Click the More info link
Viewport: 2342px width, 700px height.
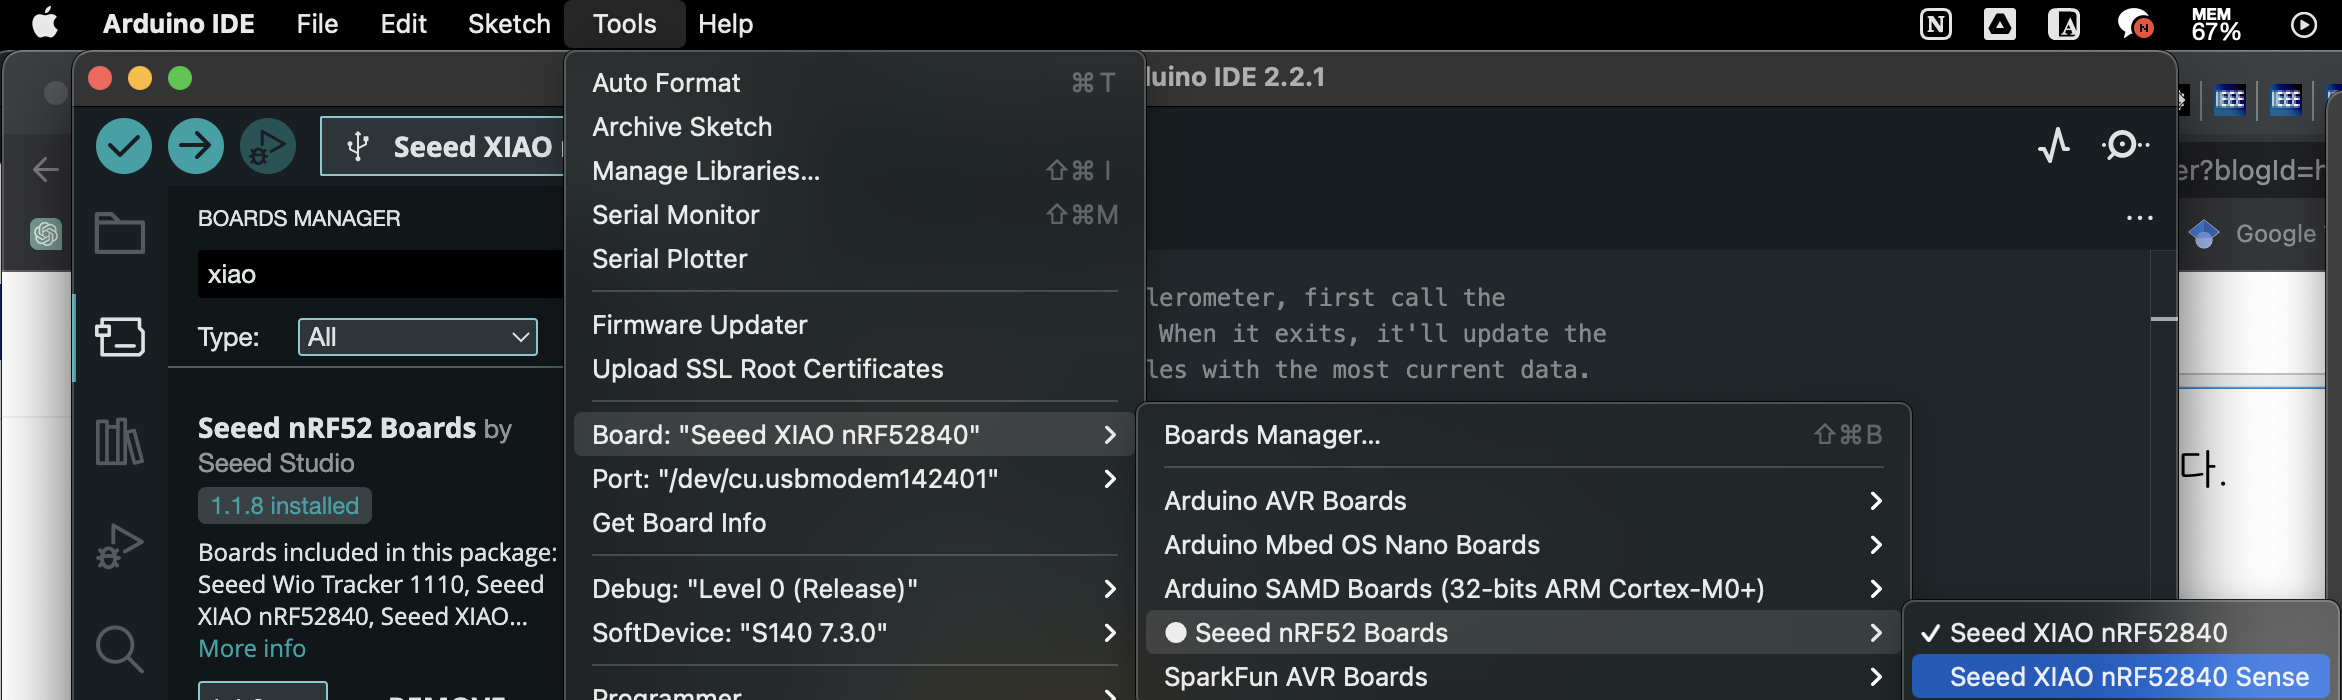pyautogui.click(x=252, y=649)
